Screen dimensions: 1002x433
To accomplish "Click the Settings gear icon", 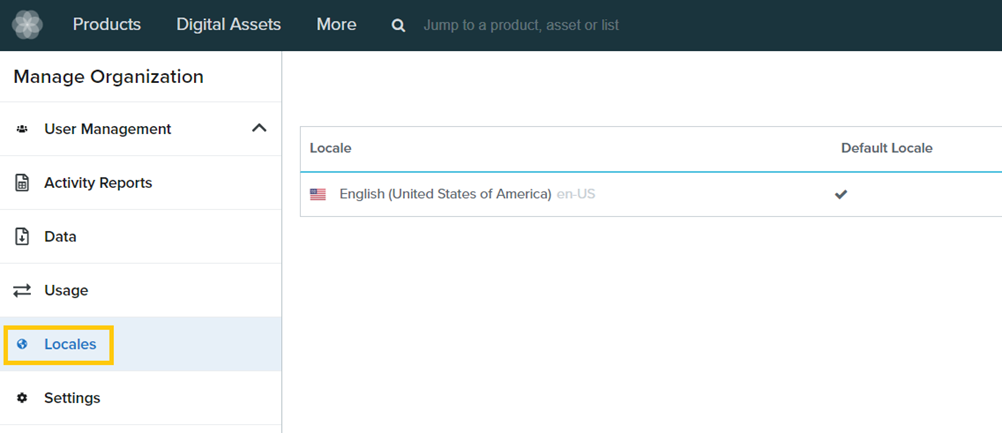I will [22, 398].
